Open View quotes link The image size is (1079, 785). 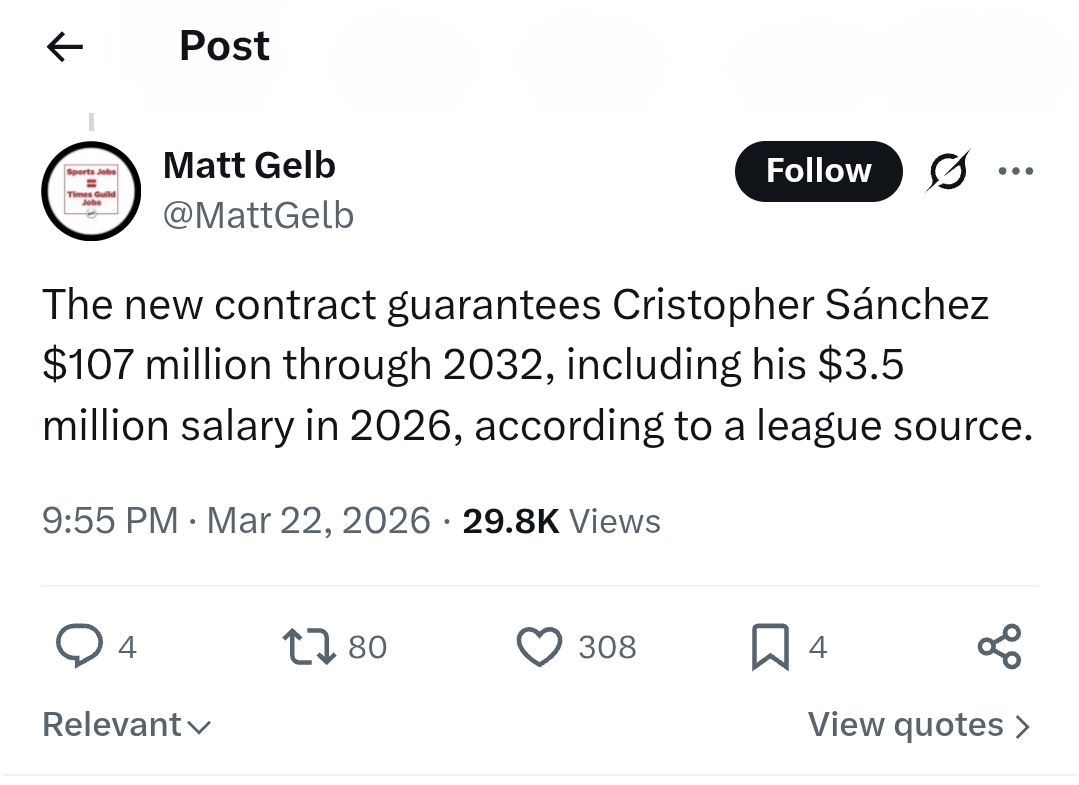click(x=918, y=725)
